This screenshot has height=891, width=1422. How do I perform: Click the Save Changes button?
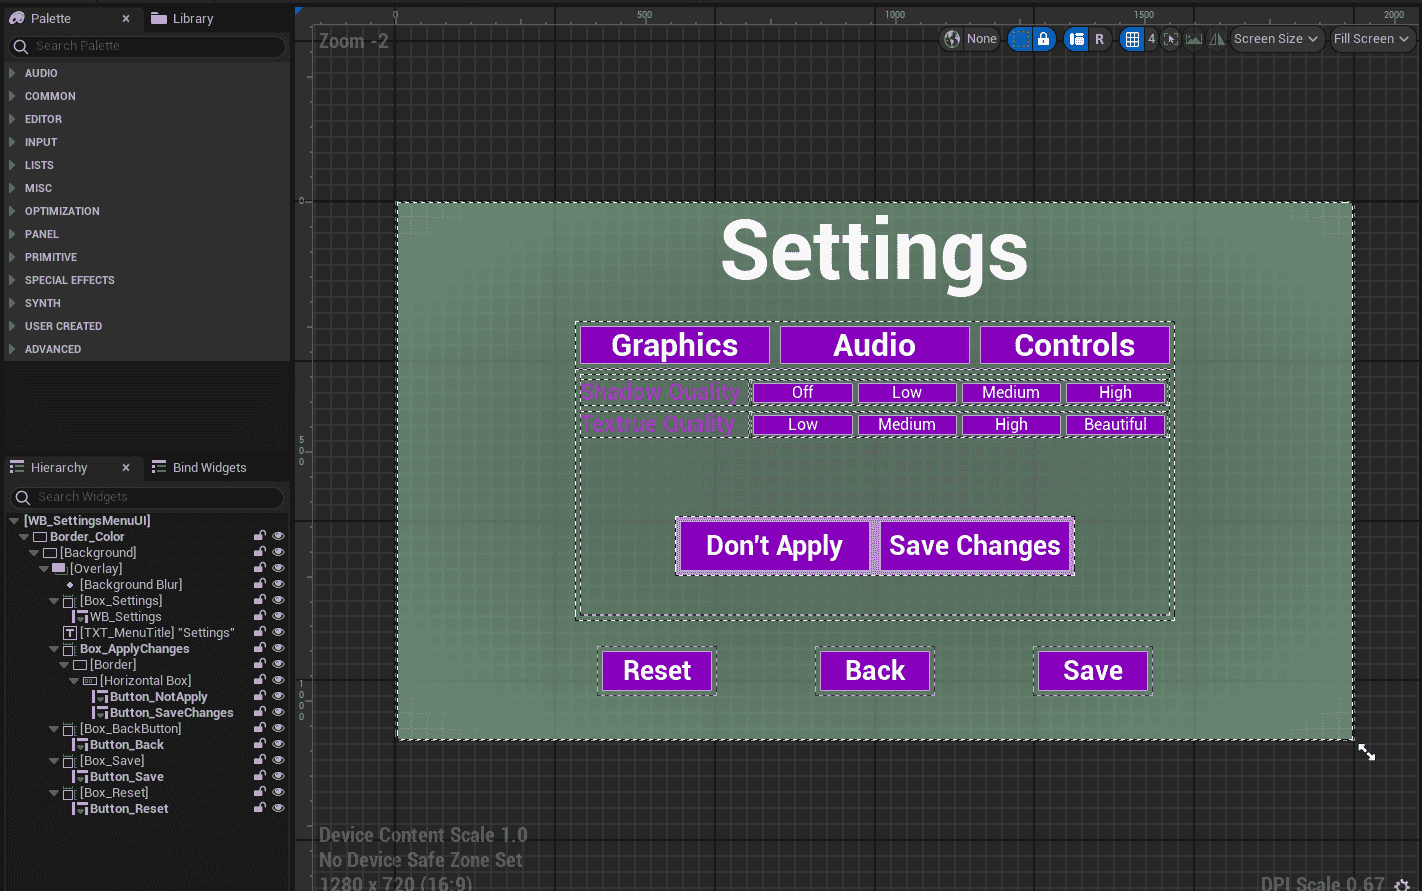coord(975,546)
